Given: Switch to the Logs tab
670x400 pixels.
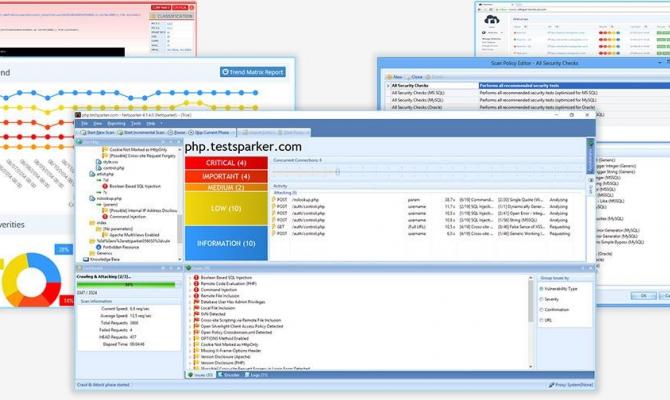Looking at the screenshot, I should click(x=256, y=375).
